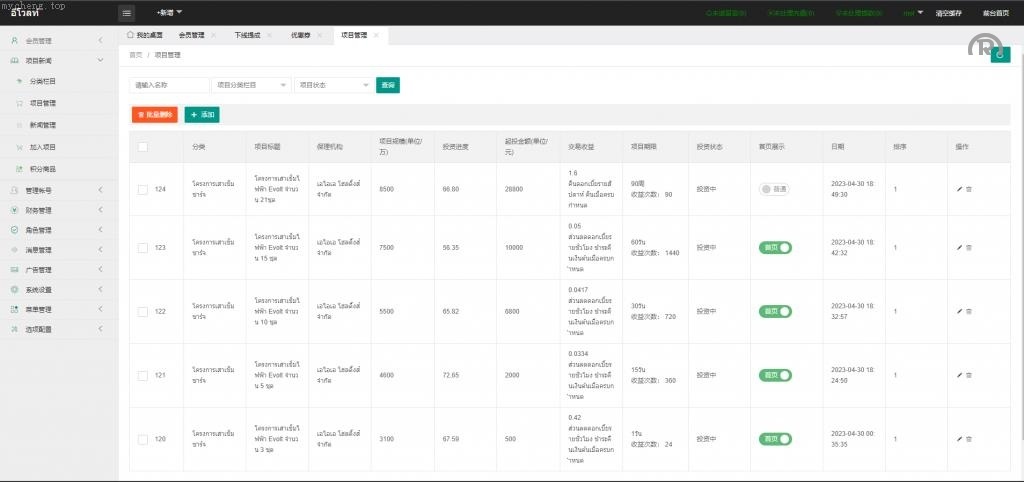1024x482 pixels.
Task: Click the orange 批量删除 button
Action: pos(154,115)
